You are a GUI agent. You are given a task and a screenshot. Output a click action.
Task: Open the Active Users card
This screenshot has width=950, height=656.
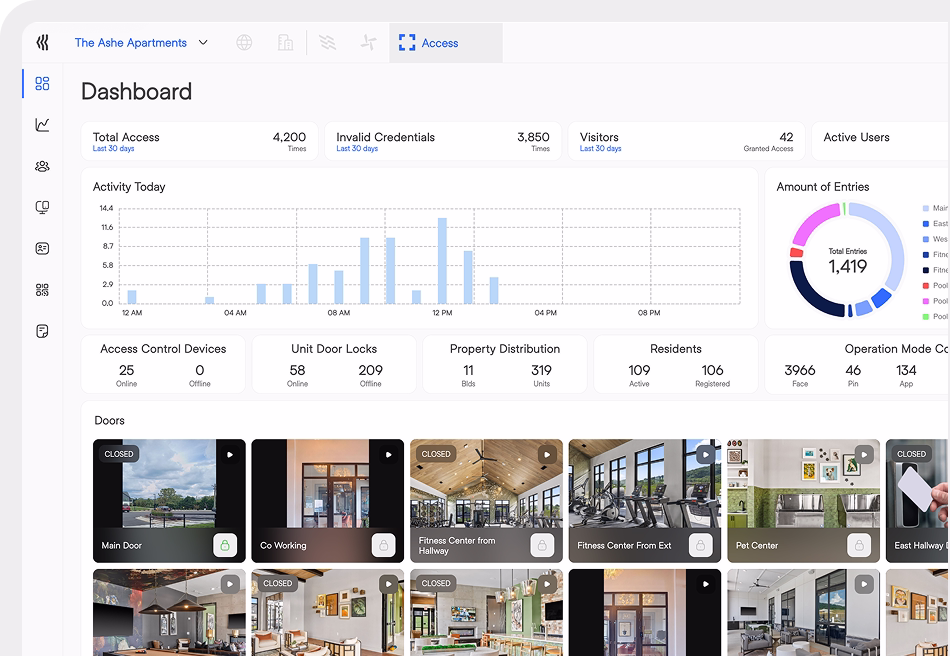880,141
